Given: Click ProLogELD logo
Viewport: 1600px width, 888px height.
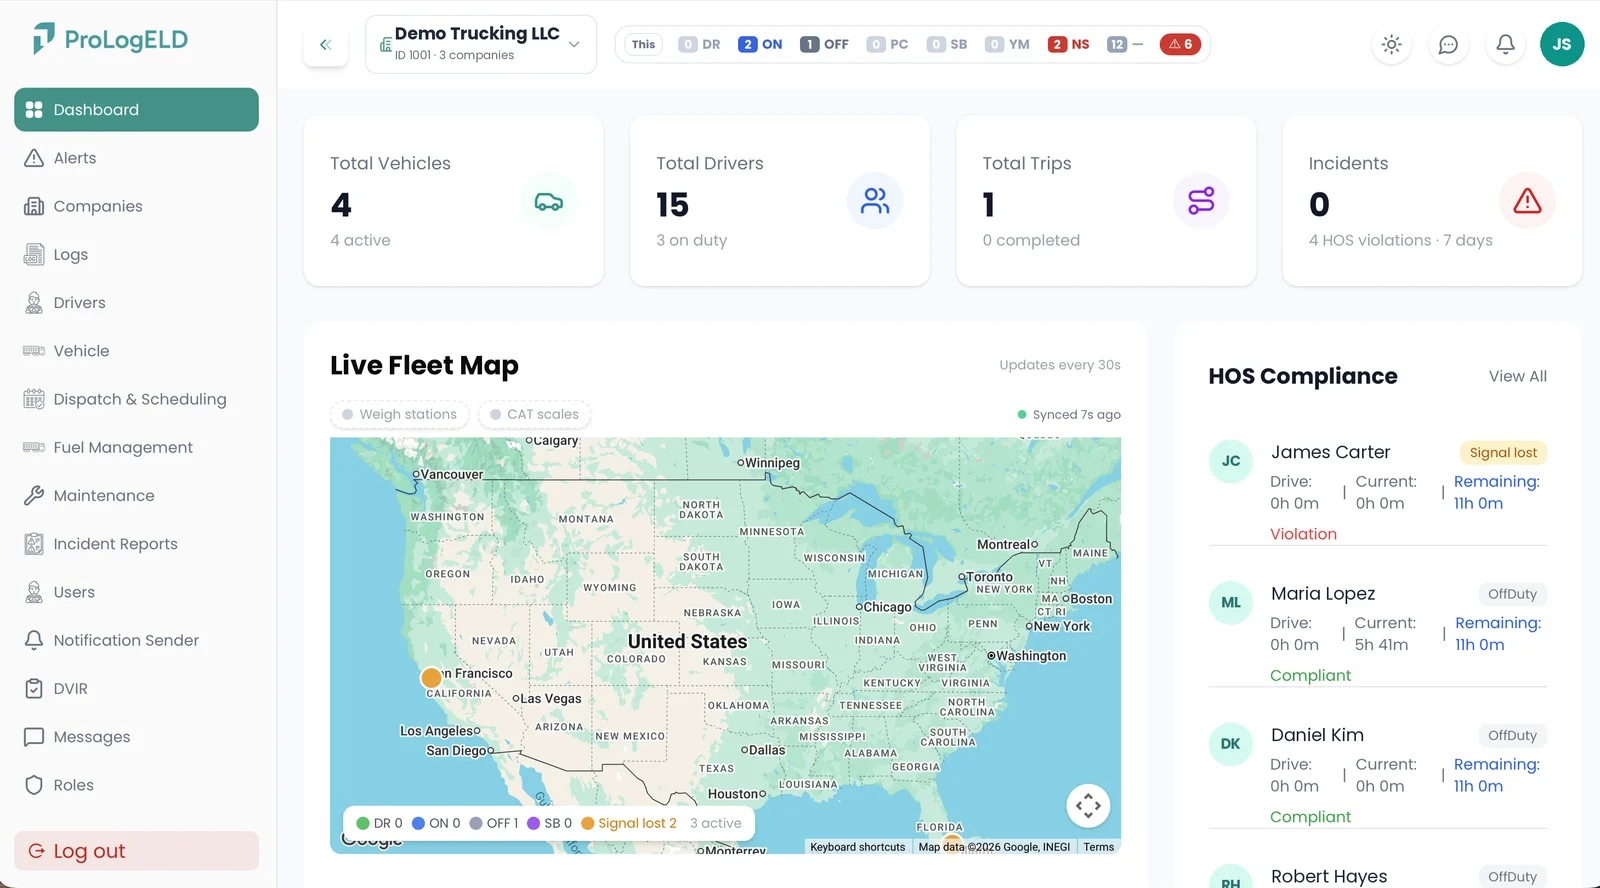Looking at the screenshot, I should coord(110,40).
